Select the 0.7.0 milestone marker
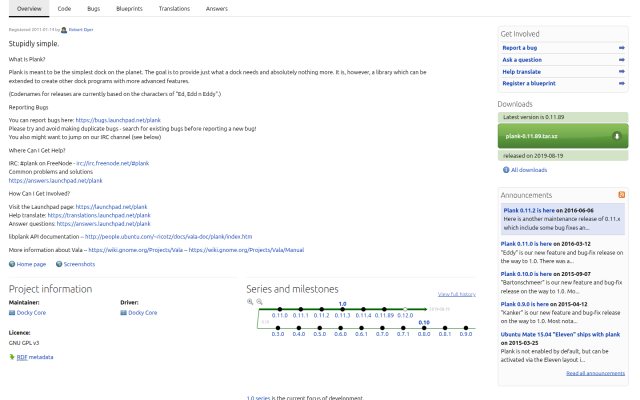This screenshot has width=640, height=400. [382, 328]
